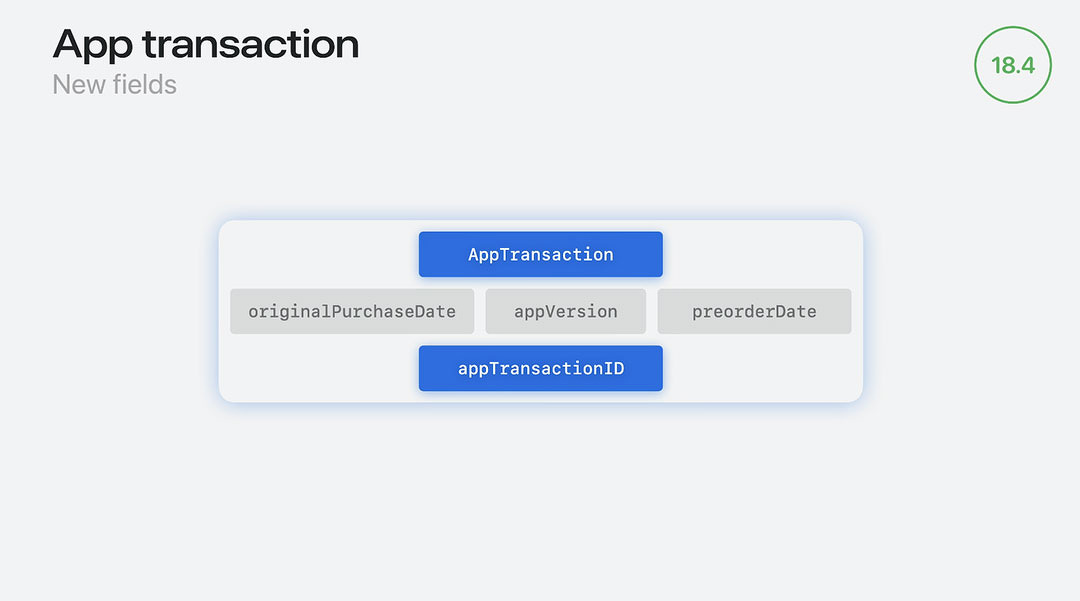Viewport: 1080px width, 601px height.
Task: Click the word 'New' in the subtitle
Action: click(x=79, y=85)
